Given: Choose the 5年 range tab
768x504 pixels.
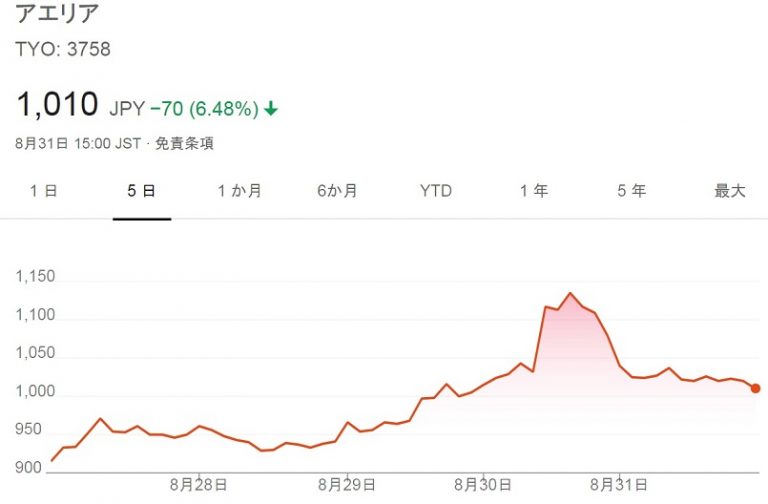Looking at the screenshot, I should [631, 191].
